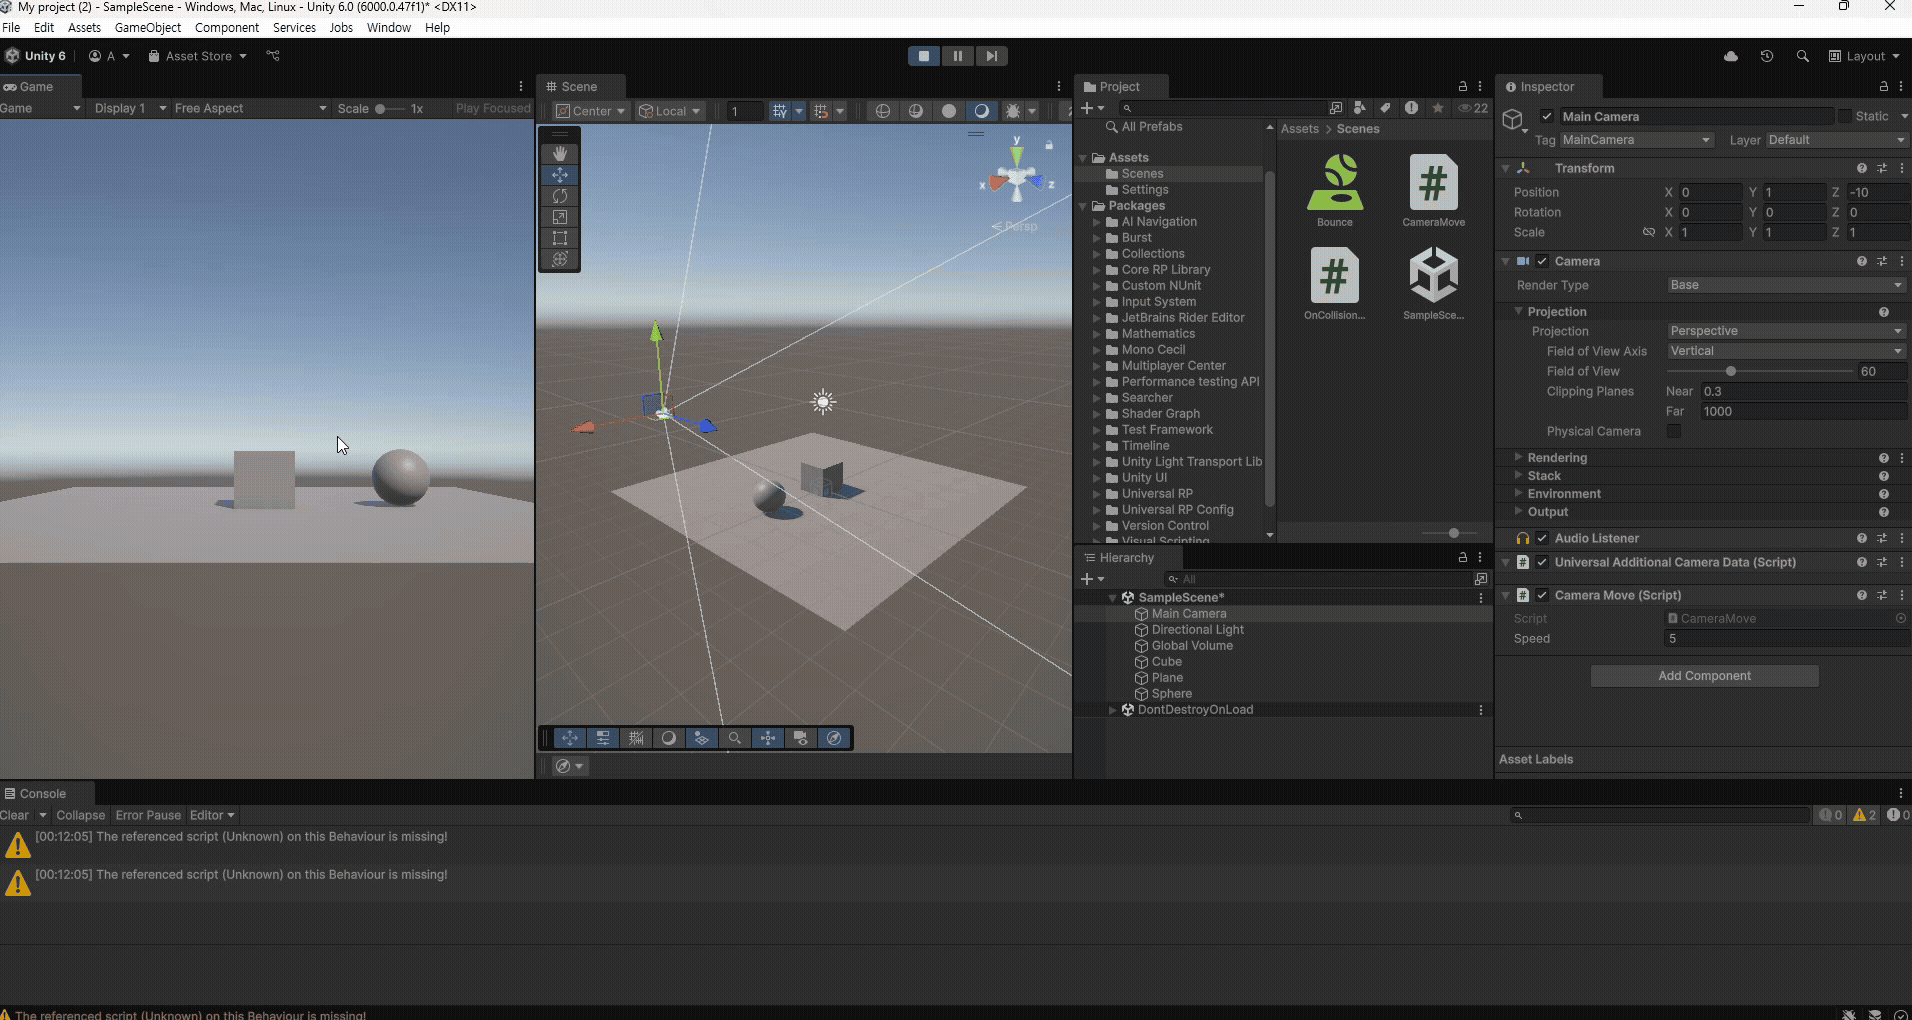Image resolution: width=1912 pixels, height=1020 pixels.
Task: Click Search by Import Log Type icon
Action: (1411, 108)
